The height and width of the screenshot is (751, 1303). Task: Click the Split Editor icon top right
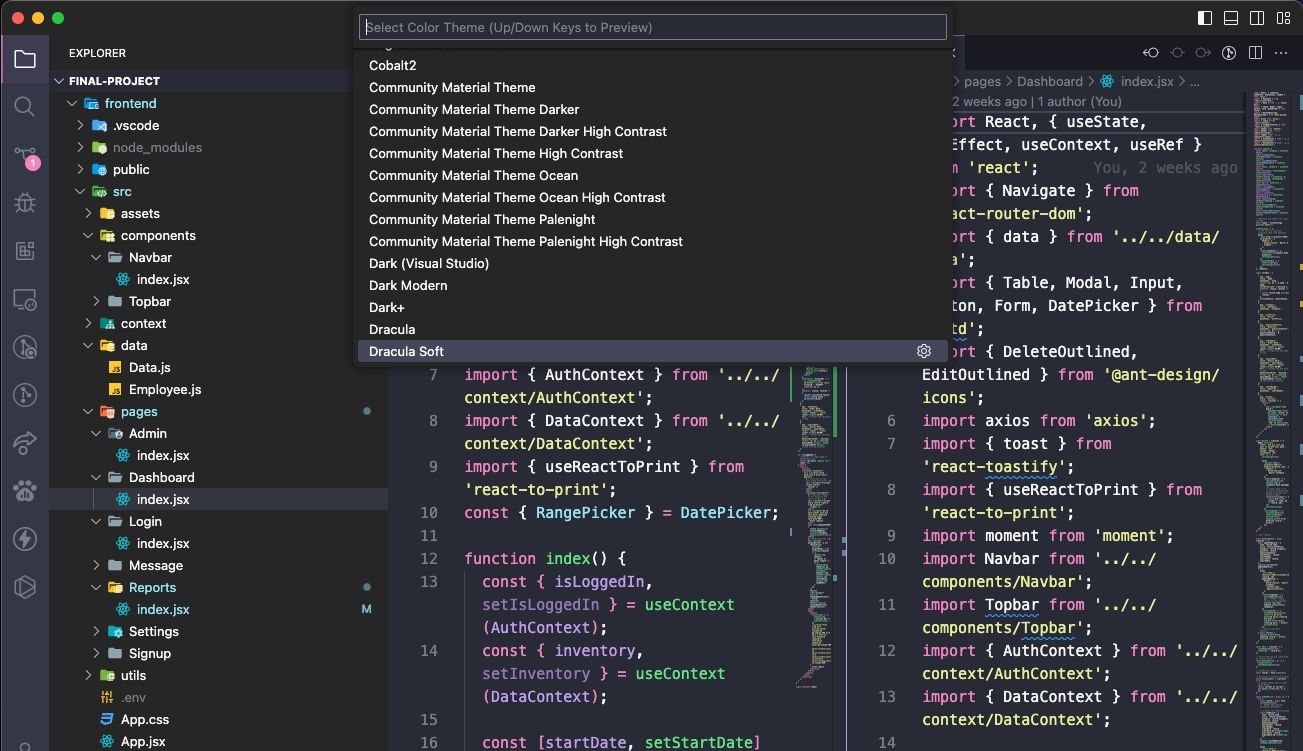pos(1254,52)
